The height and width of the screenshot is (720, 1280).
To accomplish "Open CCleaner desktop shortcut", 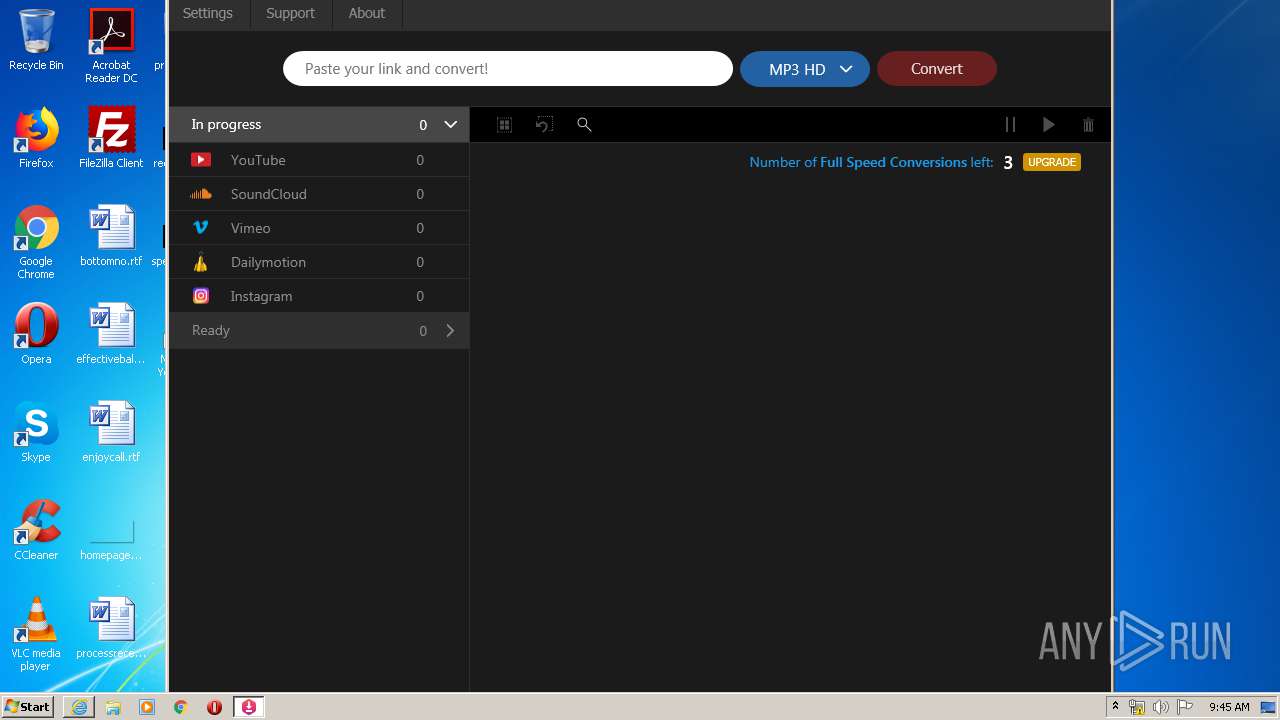I will click(x=36, y=530).
